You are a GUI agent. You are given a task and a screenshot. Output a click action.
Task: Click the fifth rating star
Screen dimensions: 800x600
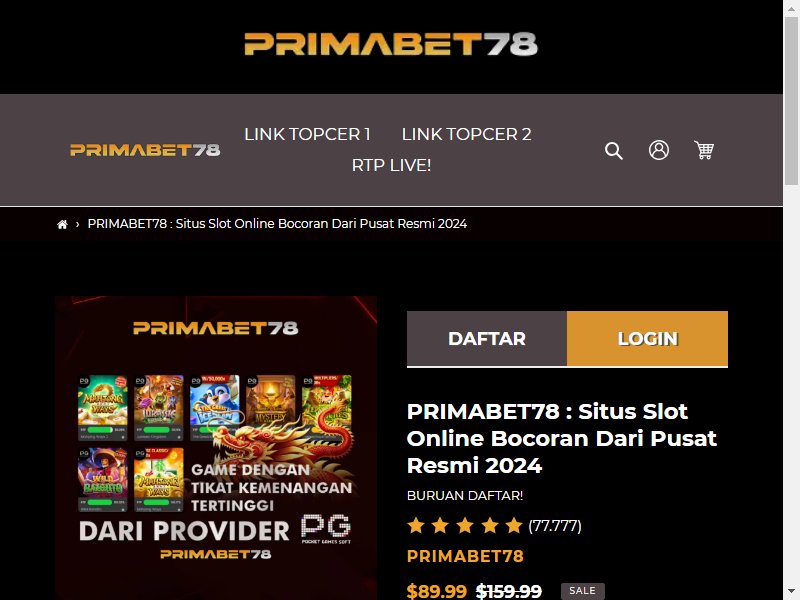pyautogui.click(x=514, y=525)
